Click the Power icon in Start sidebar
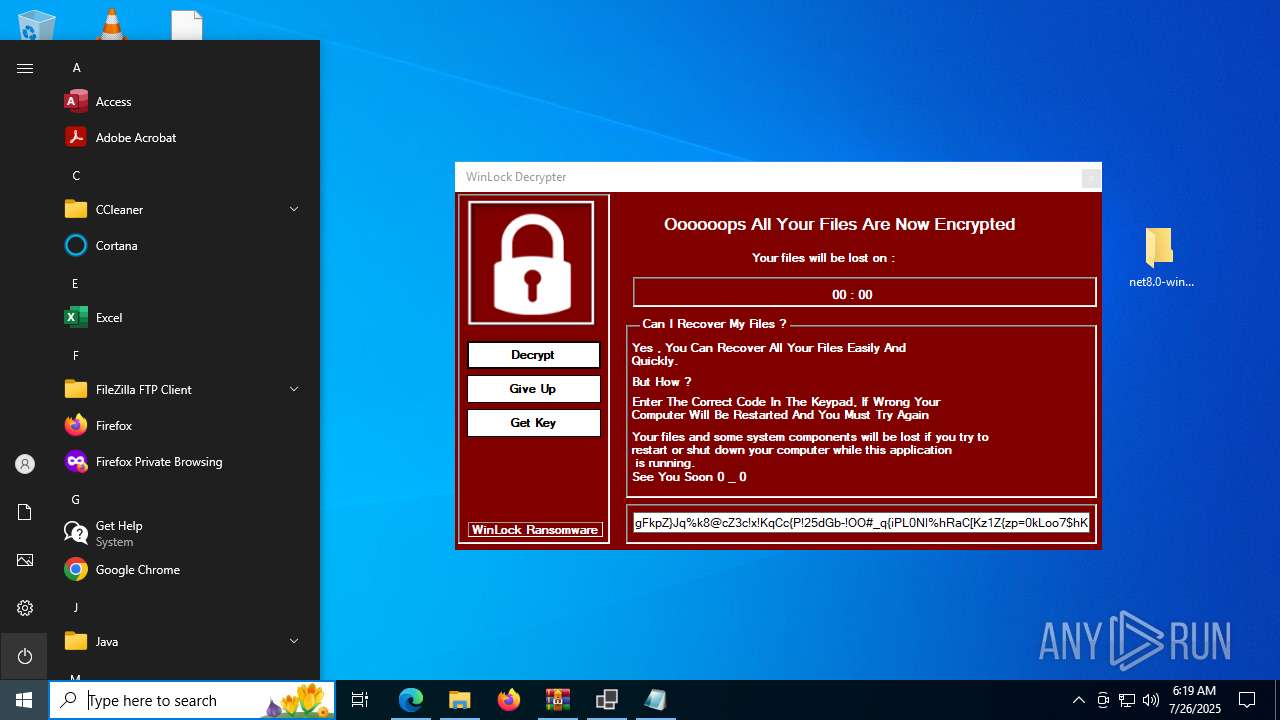Viewport: 1280px width, 720px height. [25, 656]
